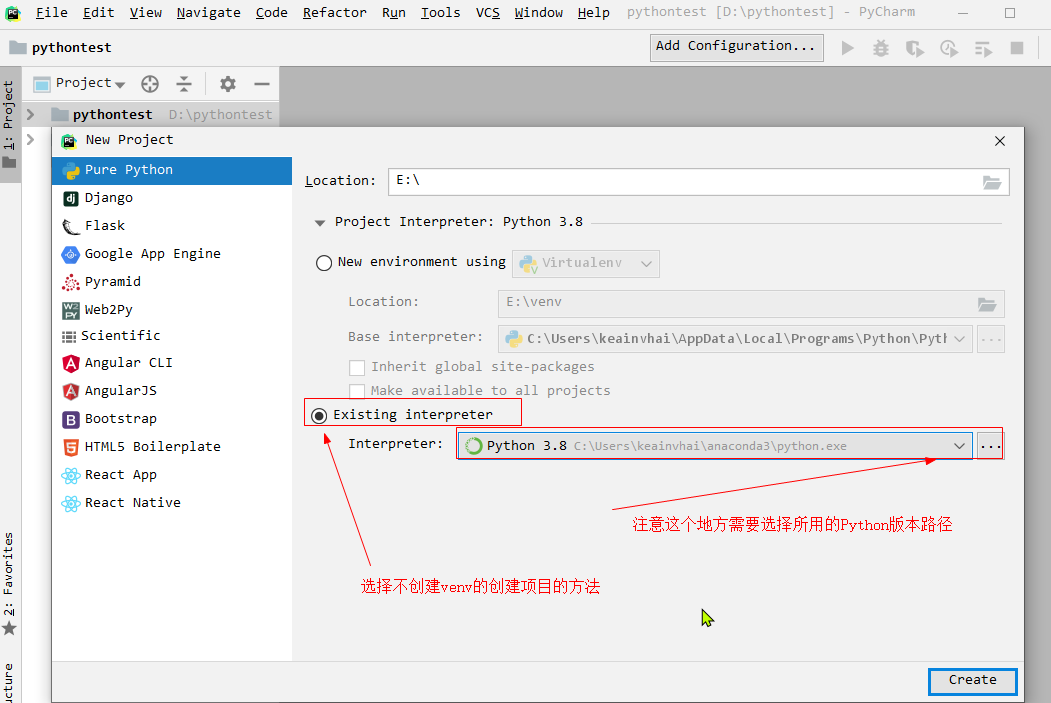
Task: Select React App project type
Action: coord(172,475)
